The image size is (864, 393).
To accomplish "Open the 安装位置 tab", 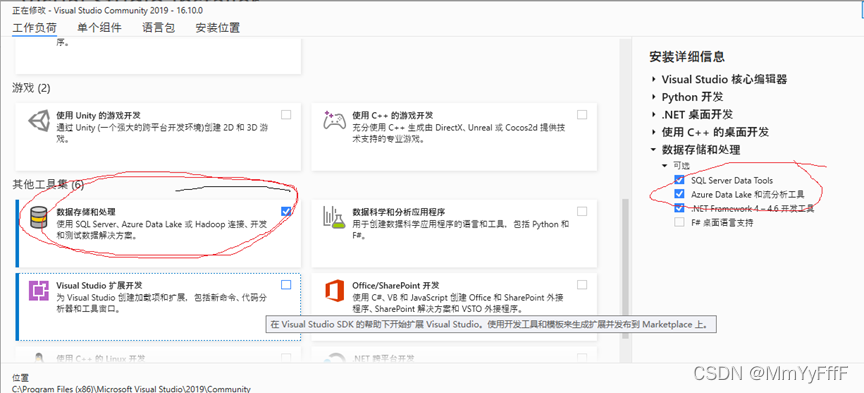I will (218, 28).
